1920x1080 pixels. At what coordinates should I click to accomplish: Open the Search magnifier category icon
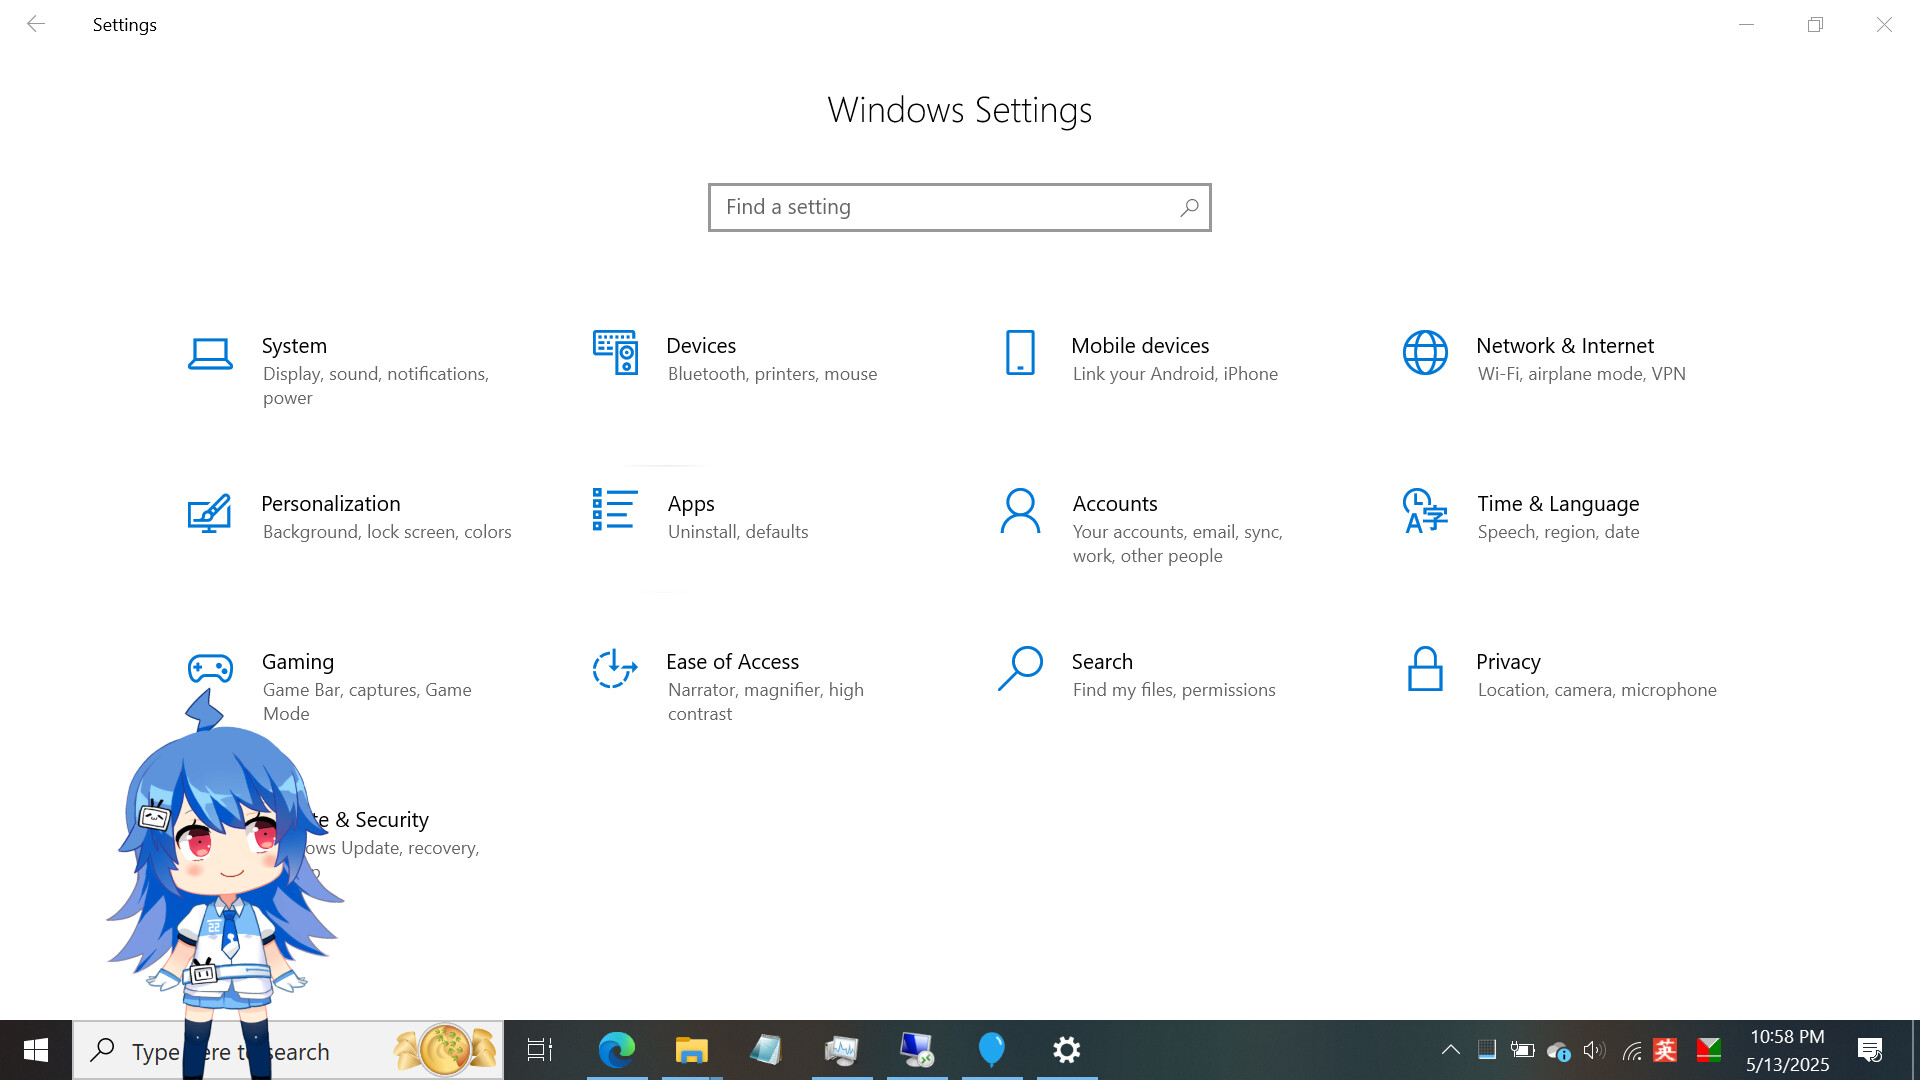1020,669
